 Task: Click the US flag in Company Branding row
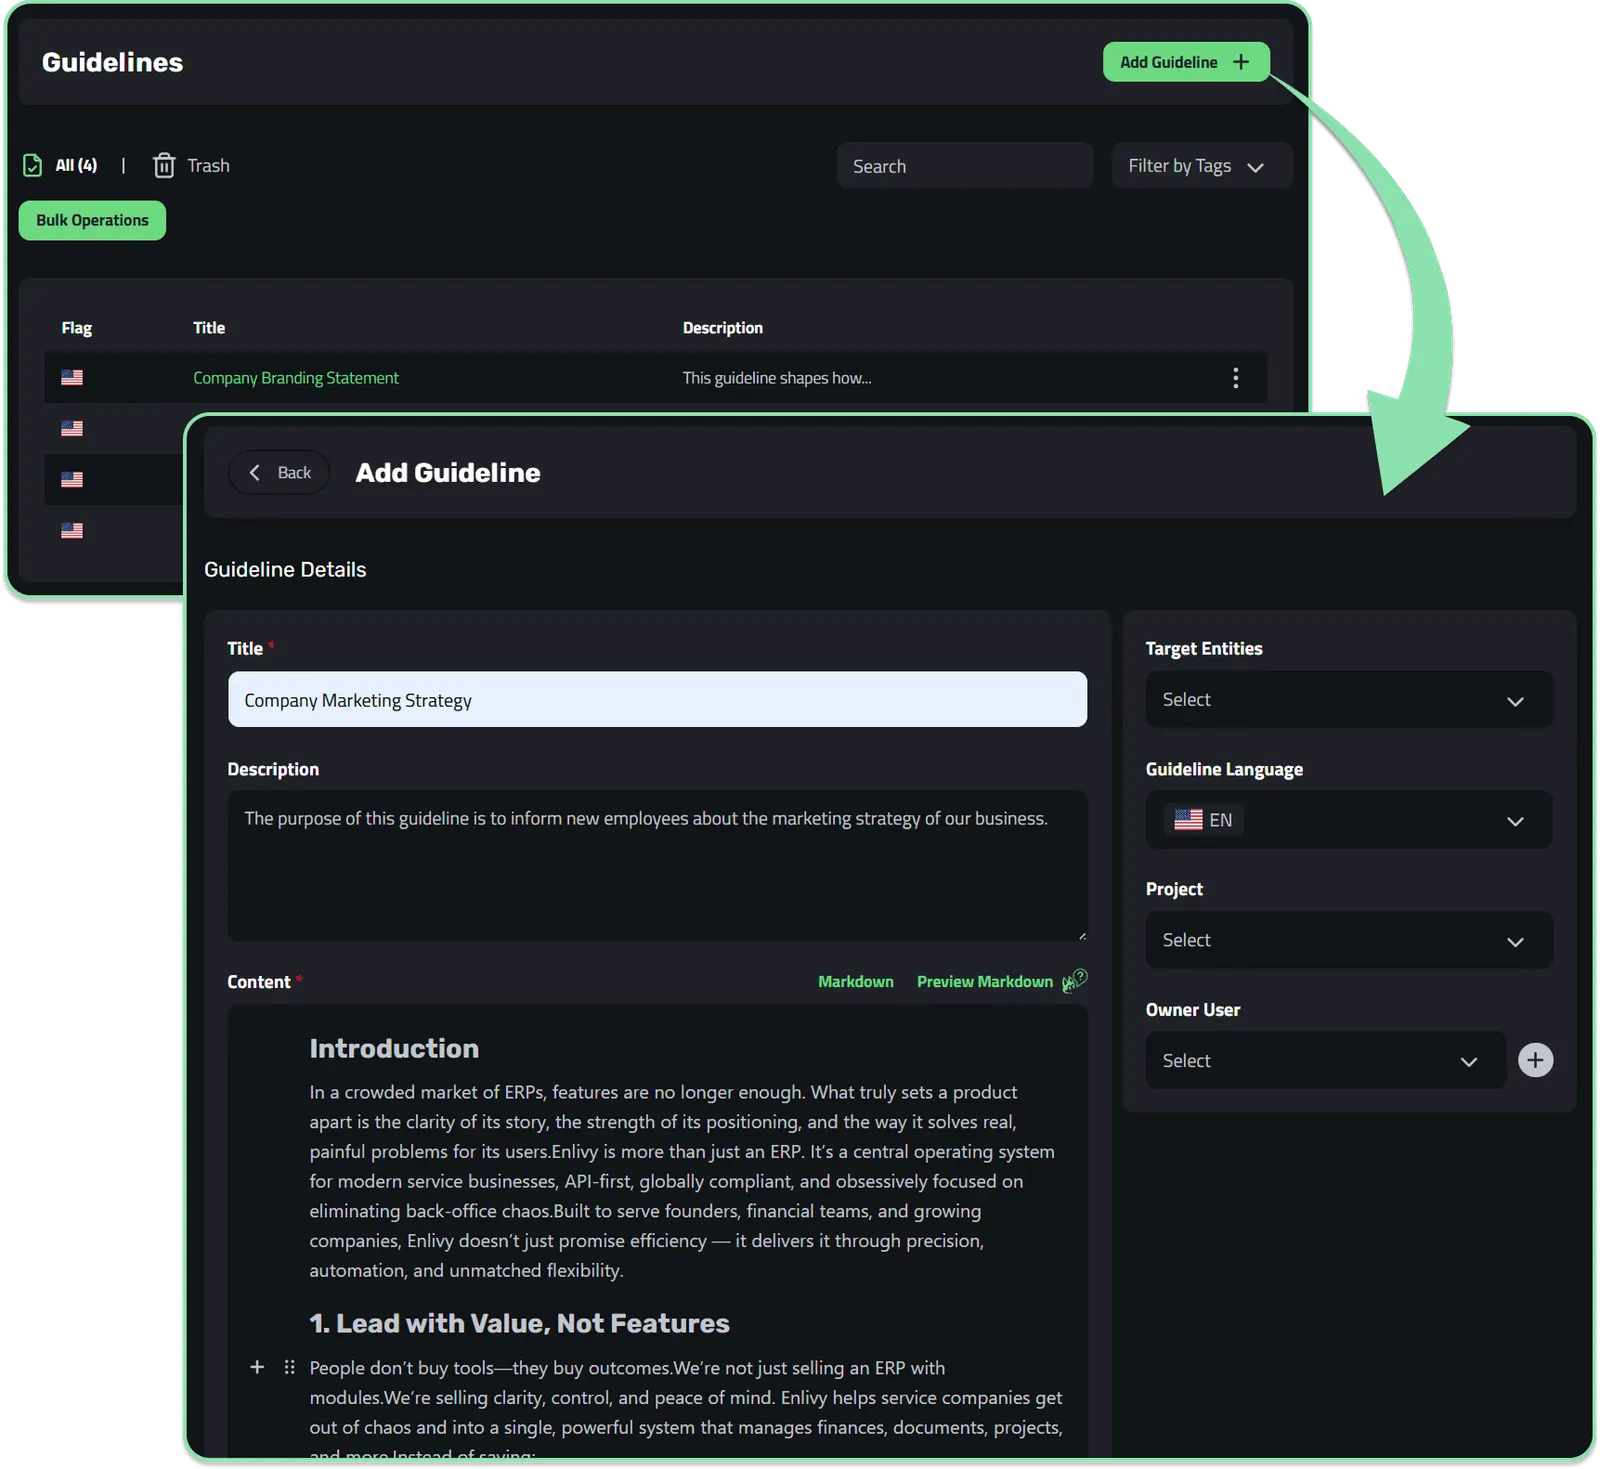point(72,378)
